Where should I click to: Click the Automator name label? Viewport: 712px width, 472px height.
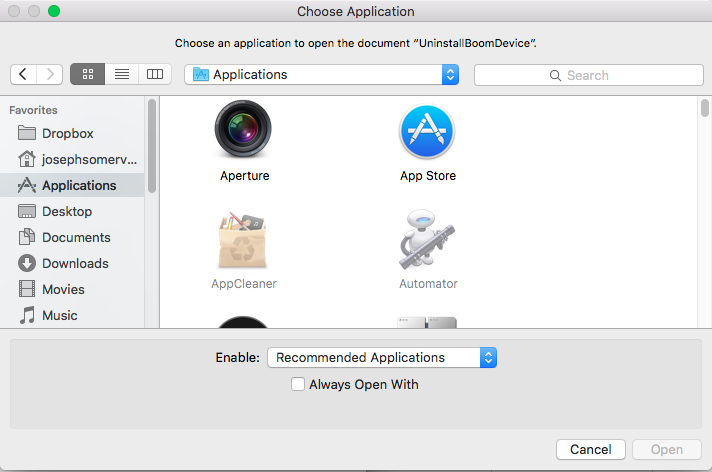coord(428,284)
